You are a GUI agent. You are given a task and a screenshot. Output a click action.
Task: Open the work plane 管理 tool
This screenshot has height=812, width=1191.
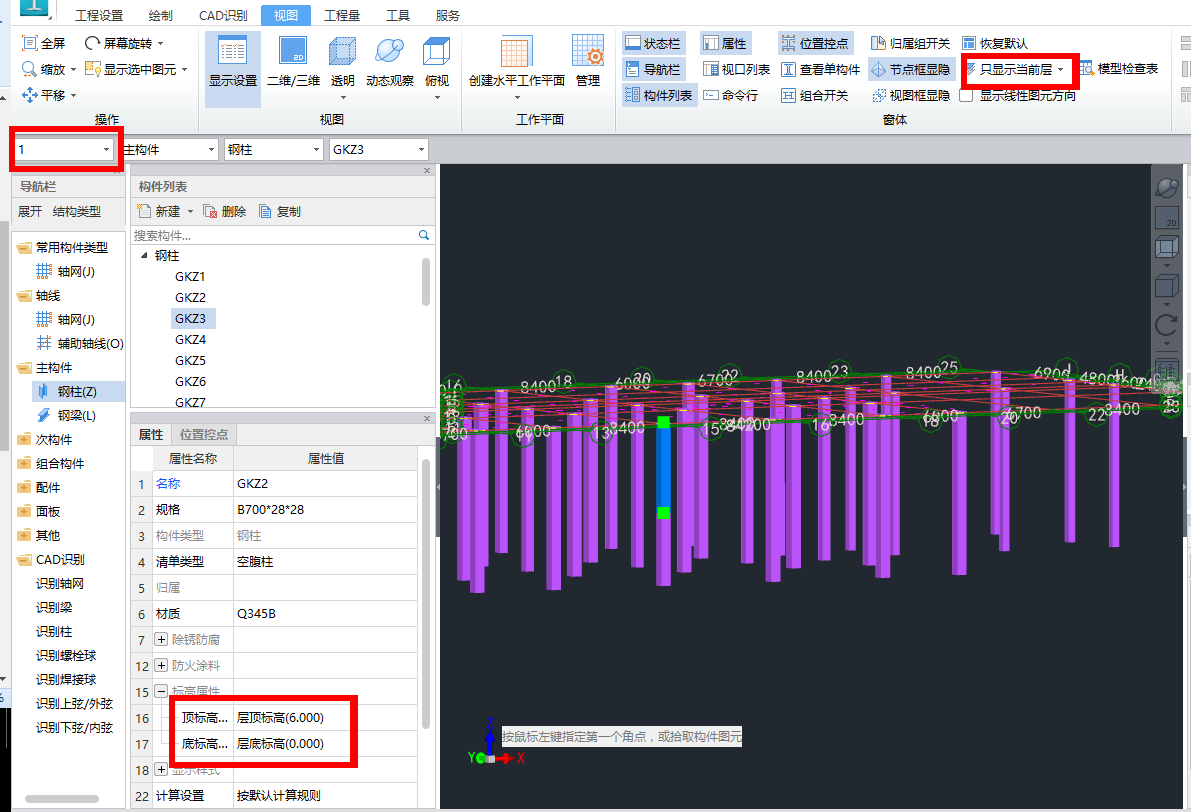point(588,62)
